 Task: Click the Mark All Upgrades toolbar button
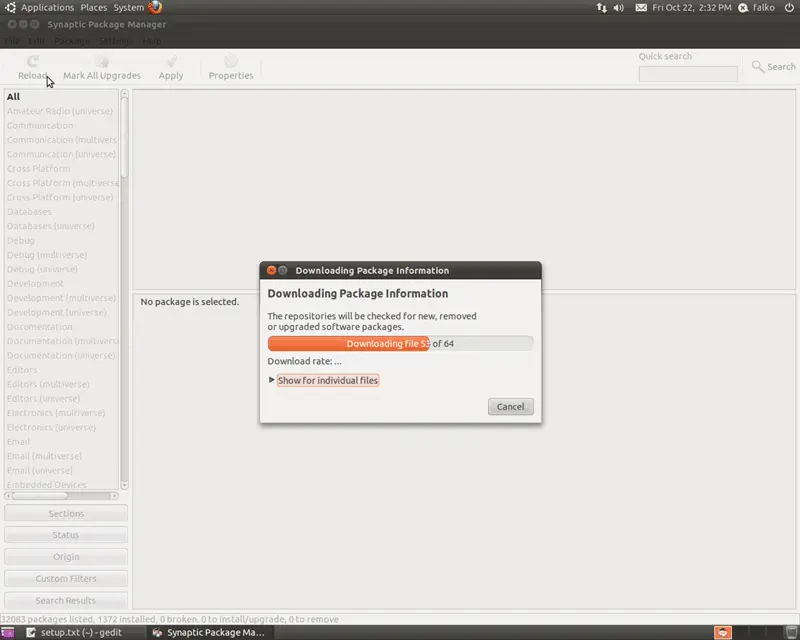[x=102, y=68]
